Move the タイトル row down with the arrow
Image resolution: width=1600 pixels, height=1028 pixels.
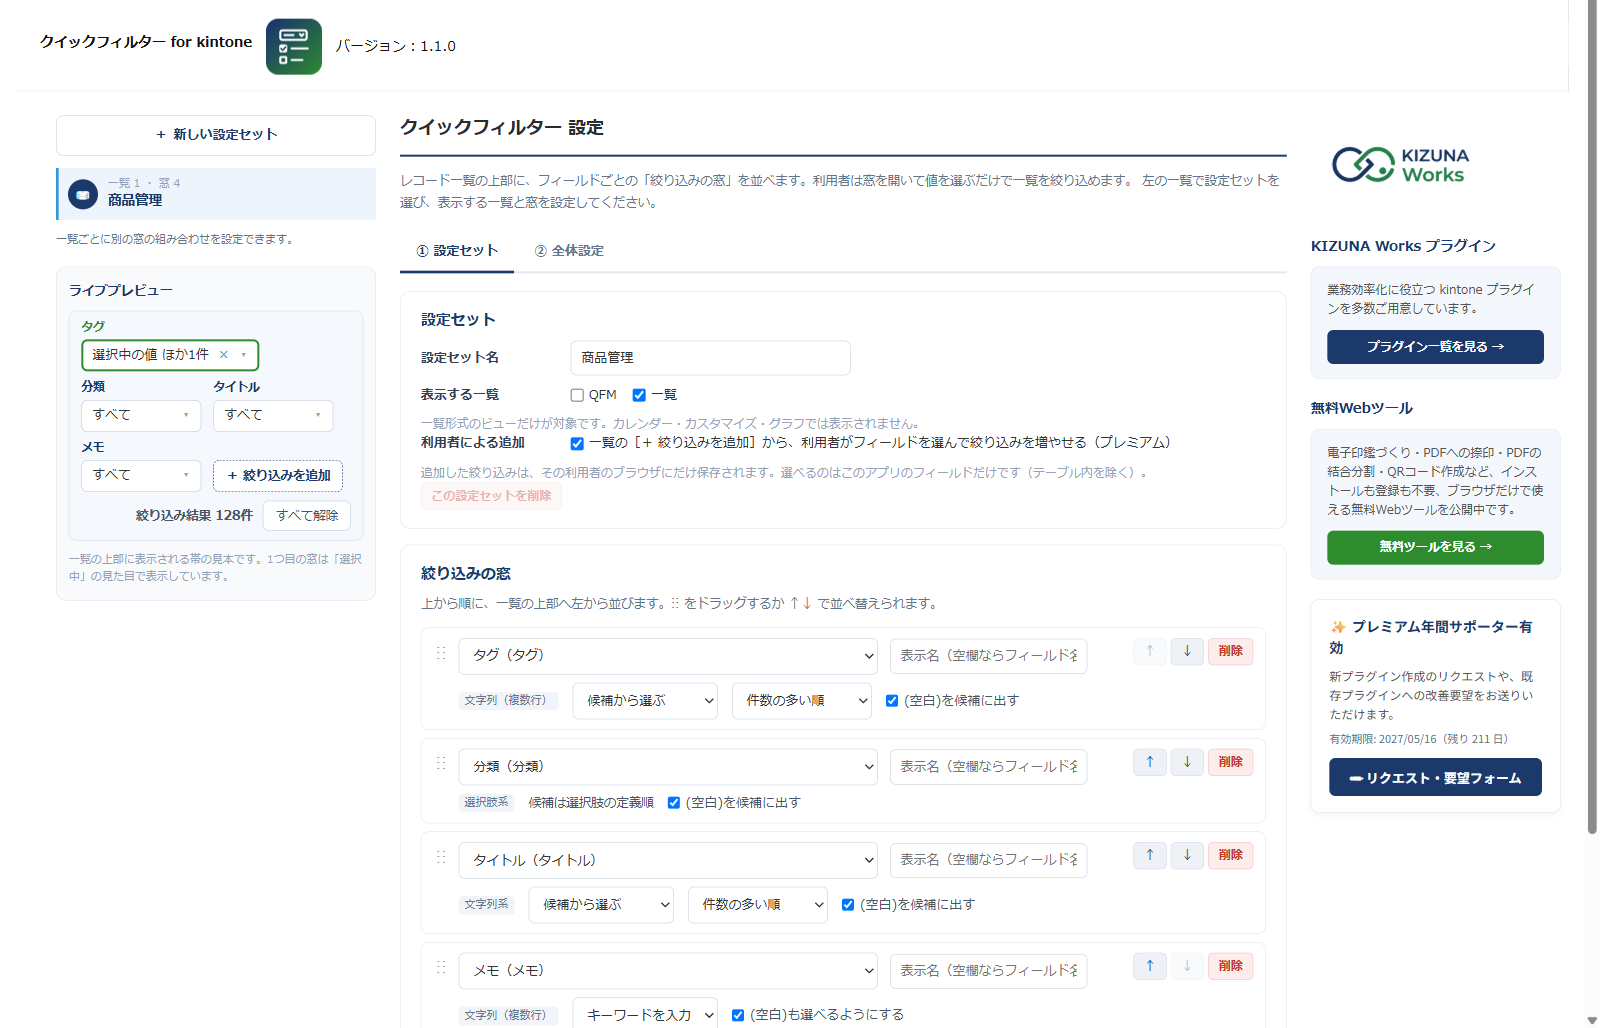click(x=1187, y=855)
